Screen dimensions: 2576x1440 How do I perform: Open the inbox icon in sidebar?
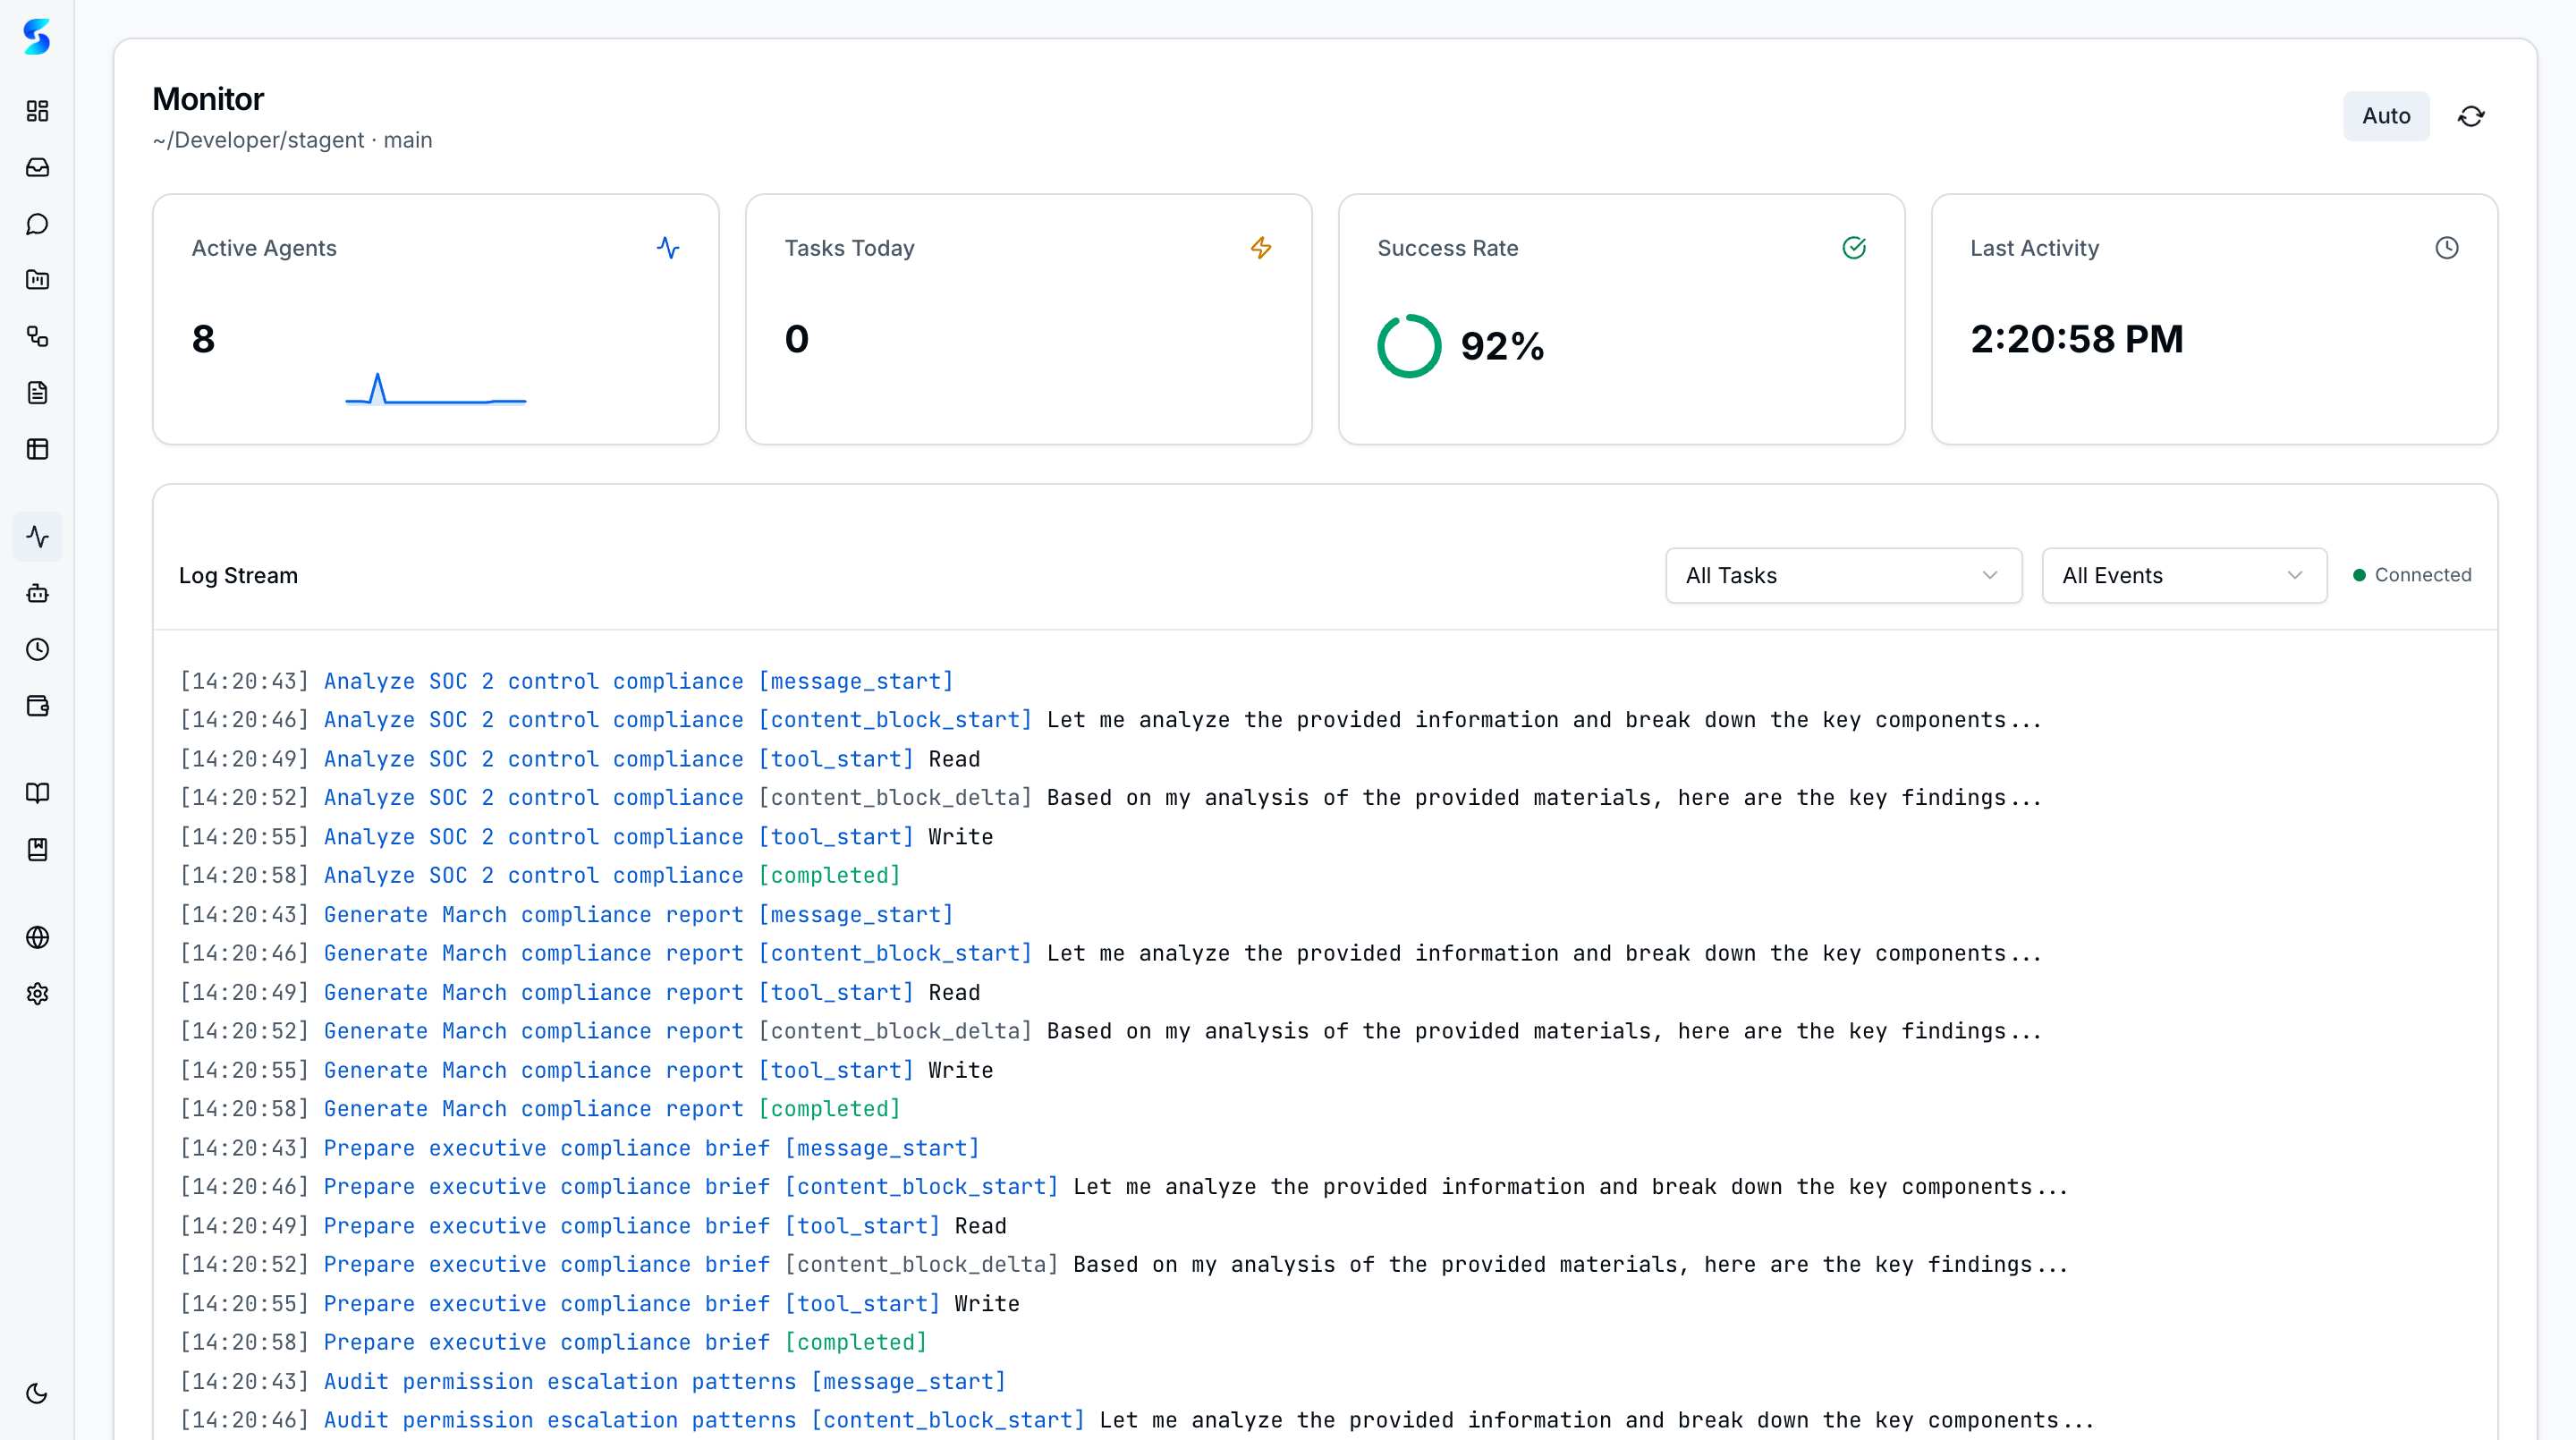(x=37, y=167)
